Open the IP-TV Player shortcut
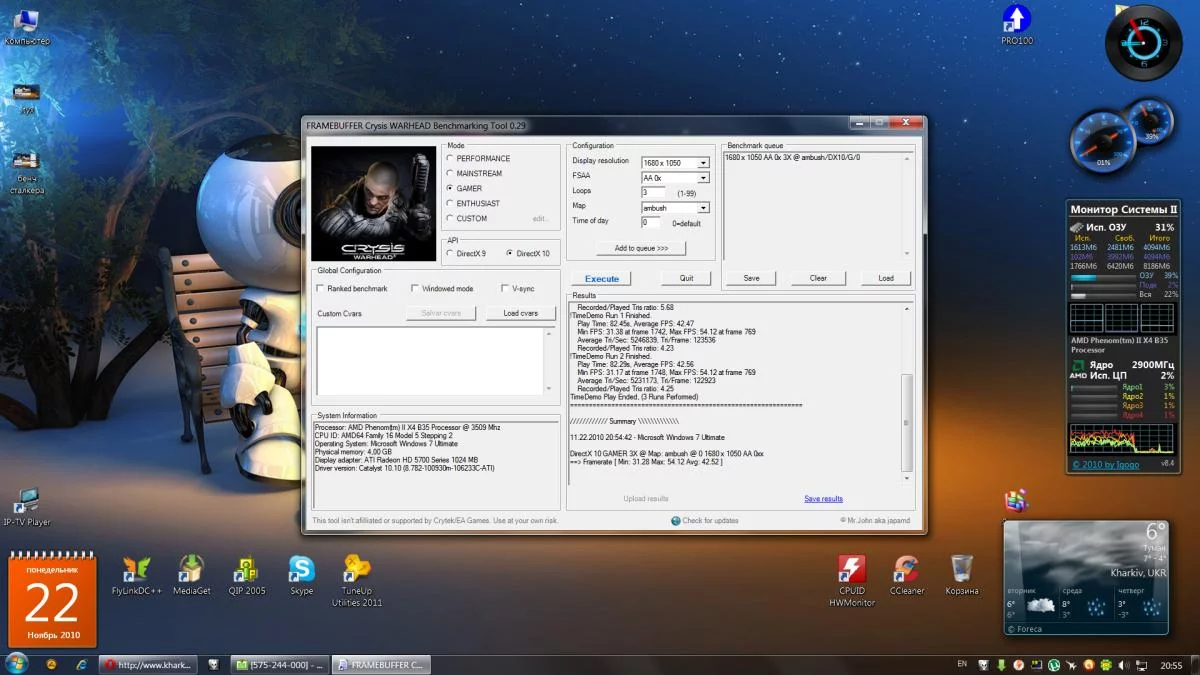Viewport: 1200px width, 675px height. (26, 500)
